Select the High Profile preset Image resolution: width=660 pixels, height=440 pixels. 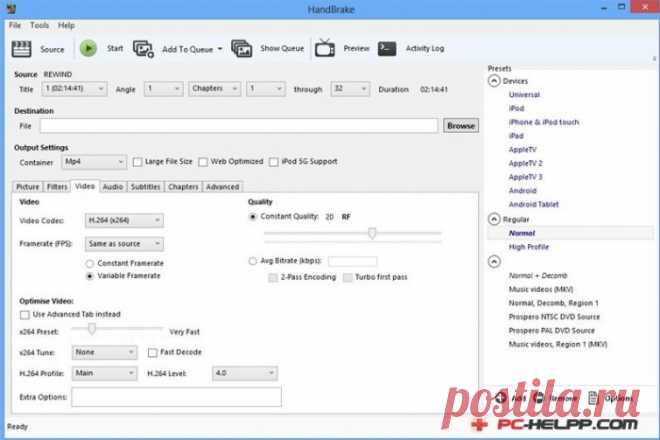point(529,247)
